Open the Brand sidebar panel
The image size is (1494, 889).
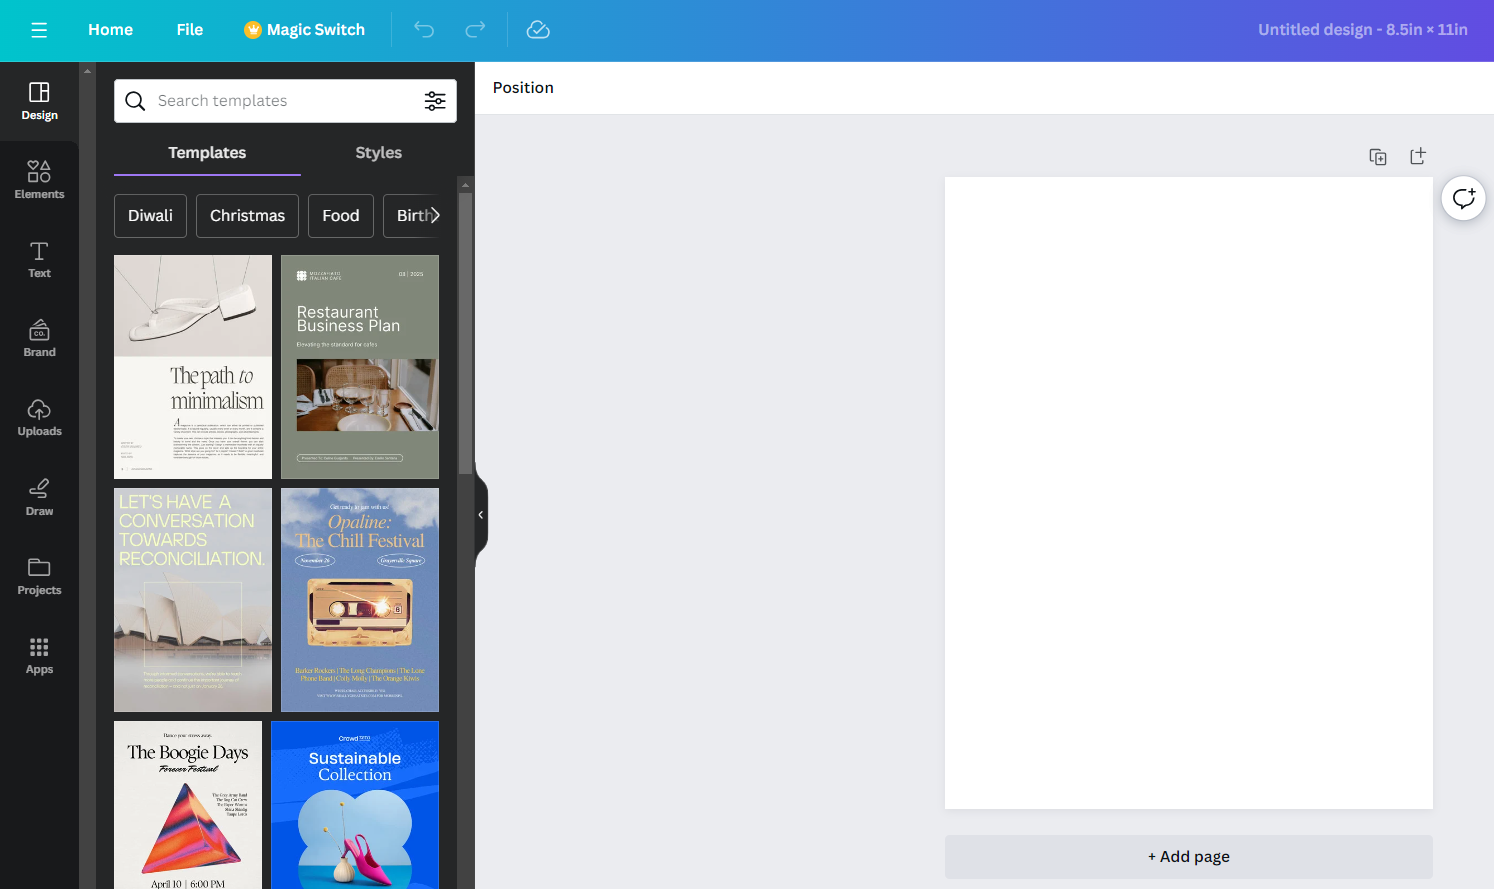(39, 339)
